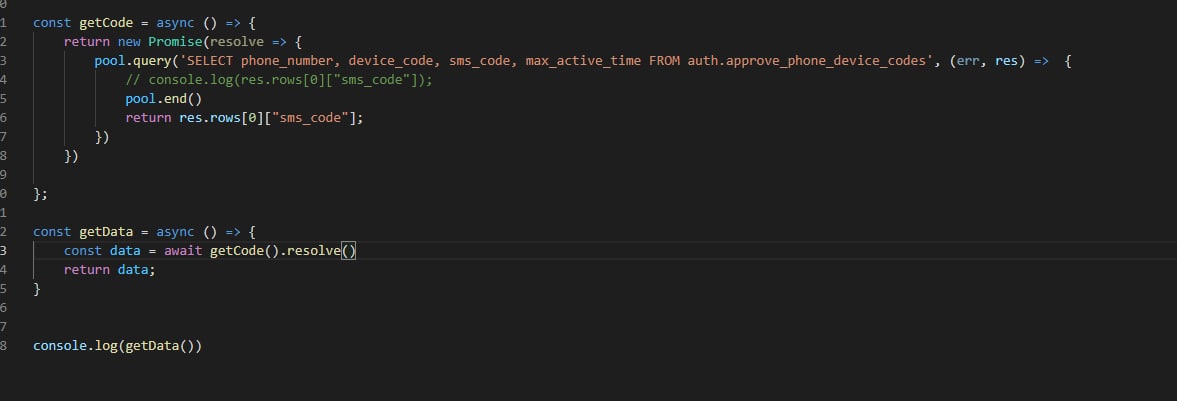1177x401 pixels.
Task: Click the commented console.log line
Action: (279, 80)
